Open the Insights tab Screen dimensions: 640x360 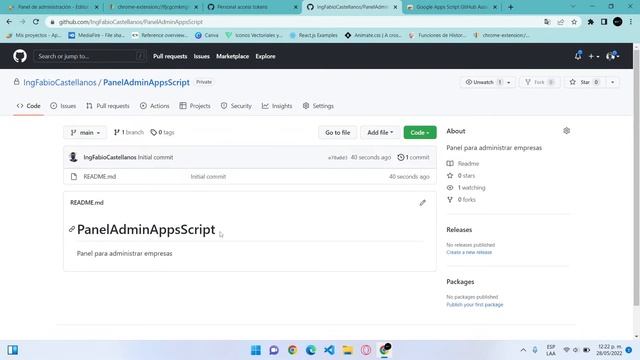pos(277,106)
